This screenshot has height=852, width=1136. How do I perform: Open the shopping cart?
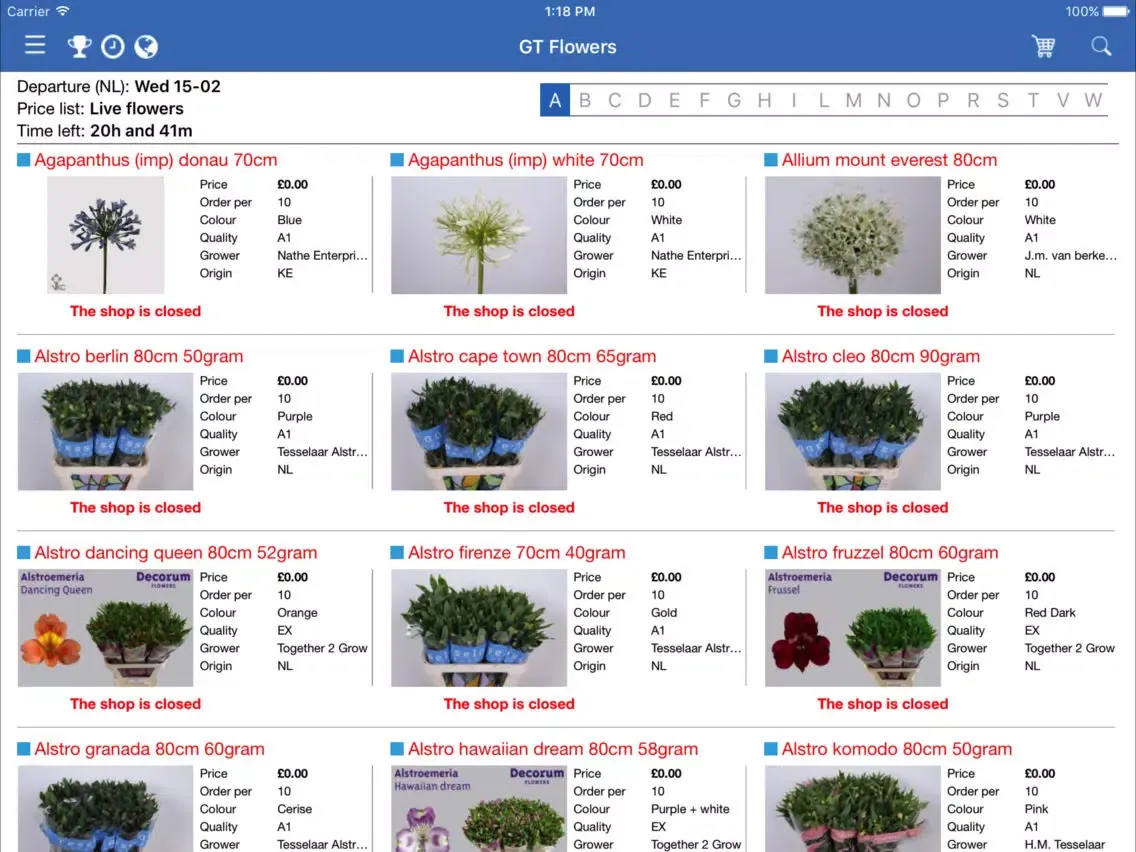pos(1043,46)
